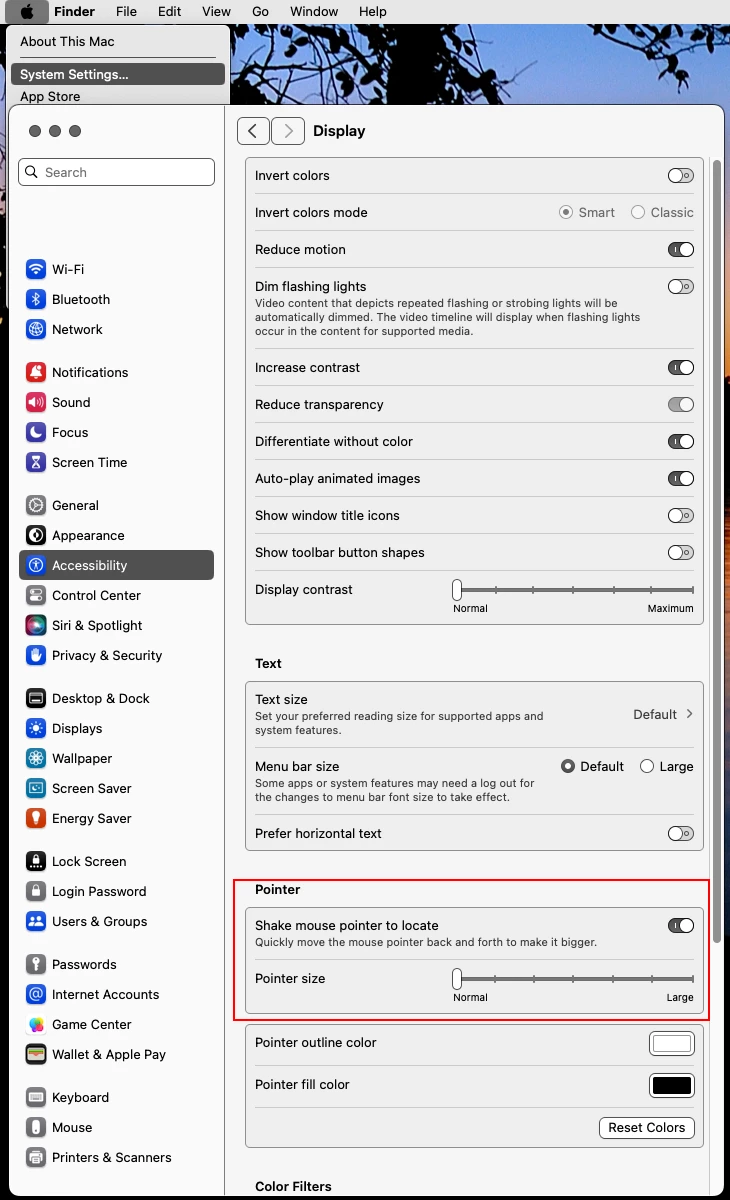The width and height of the screenshot is (730, 1200).
Task: Disable Shake mouse pointer to locate
Action: [x=681, y=925]
